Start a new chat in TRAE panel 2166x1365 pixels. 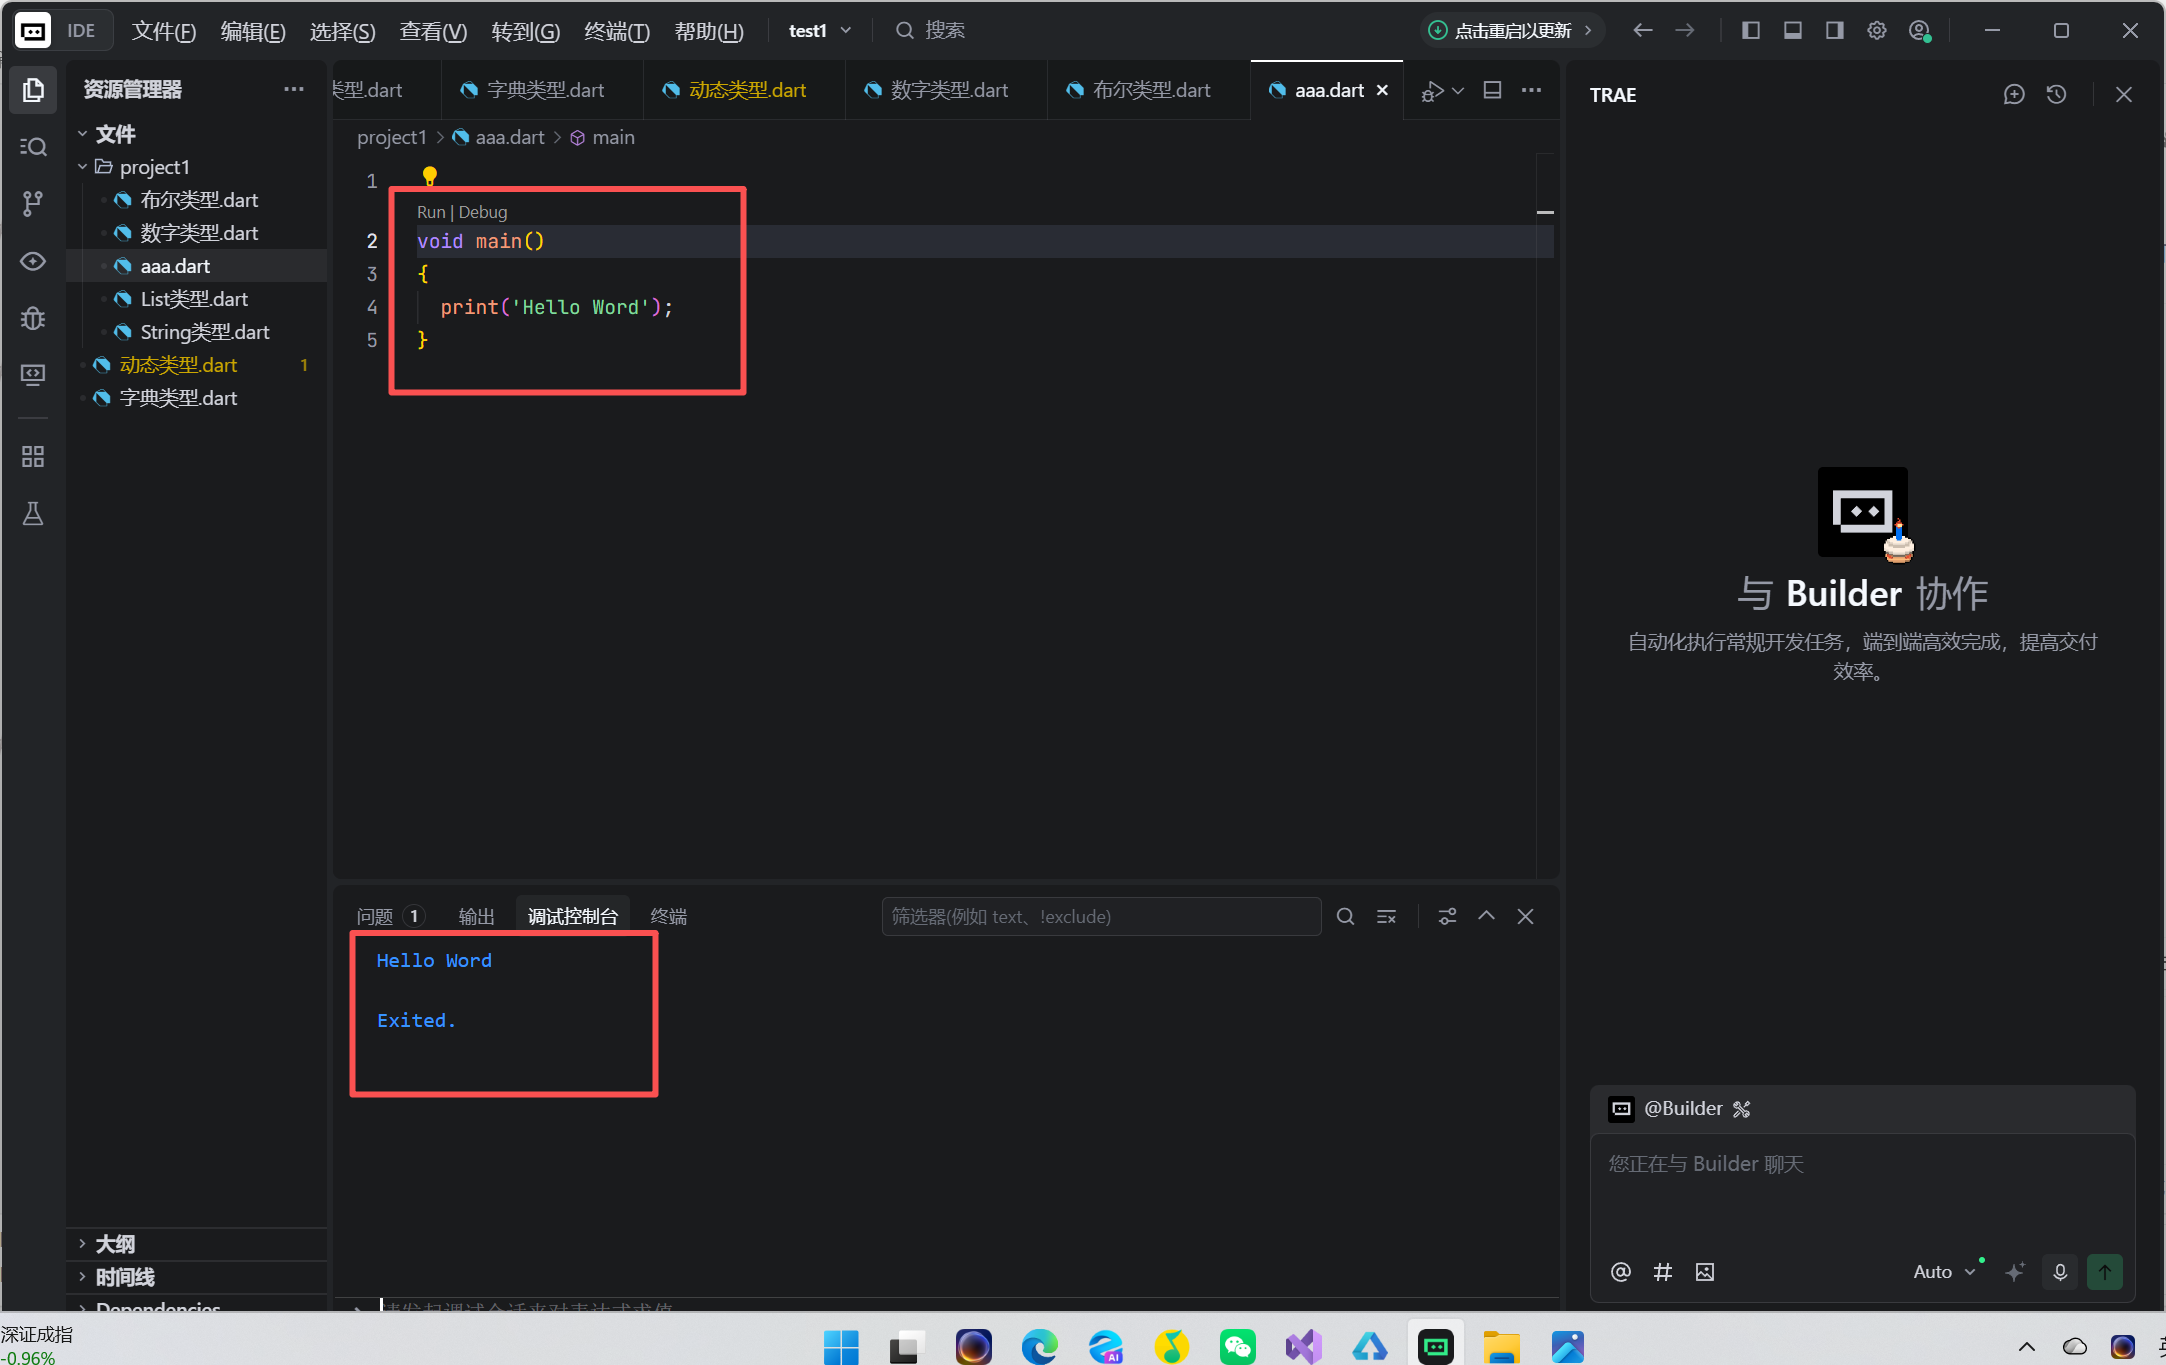pos(2014,94)
